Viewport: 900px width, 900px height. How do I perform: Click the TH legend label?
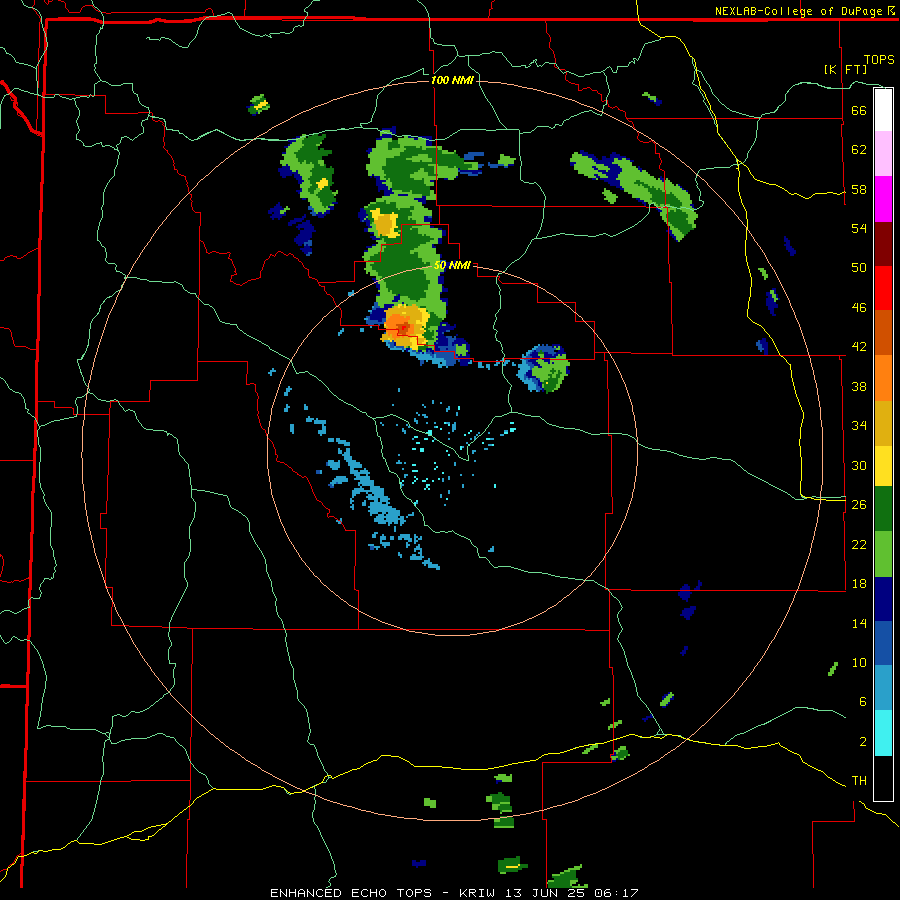859,781
